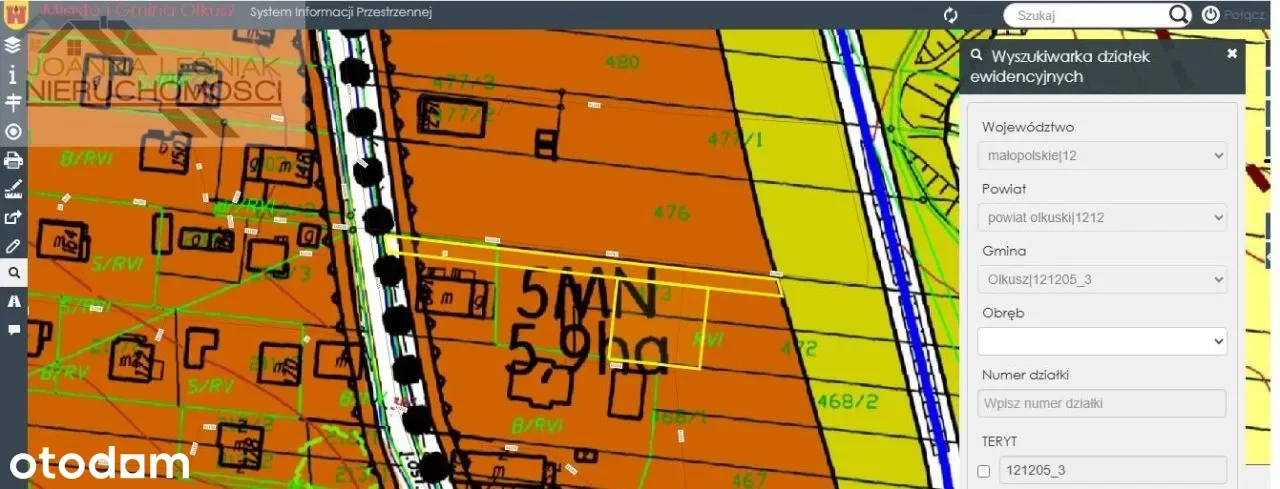This screenshot has height=489, width=1280.
Task: Open the empty Obręb dropdown
Action: coord(1101,341)
